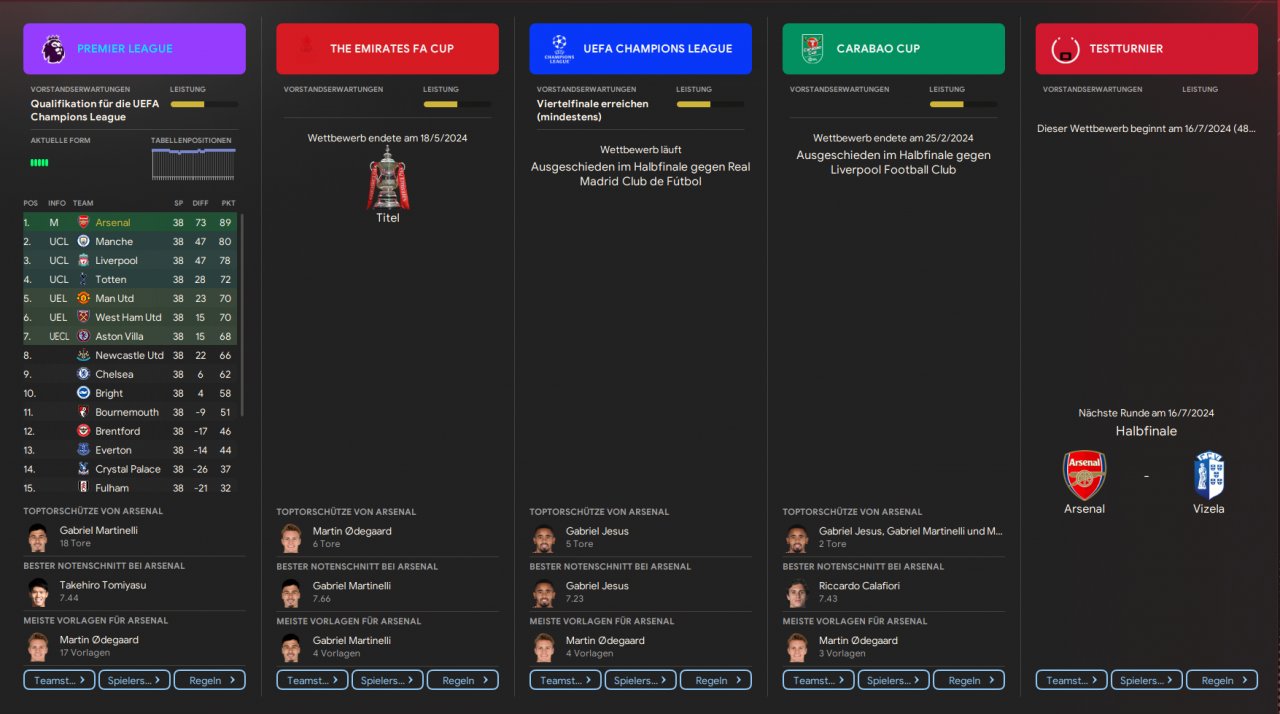Click the Champions League starball logo
Image resolution: width=1280 pixels, height=714 pixels.
[559, 49]
